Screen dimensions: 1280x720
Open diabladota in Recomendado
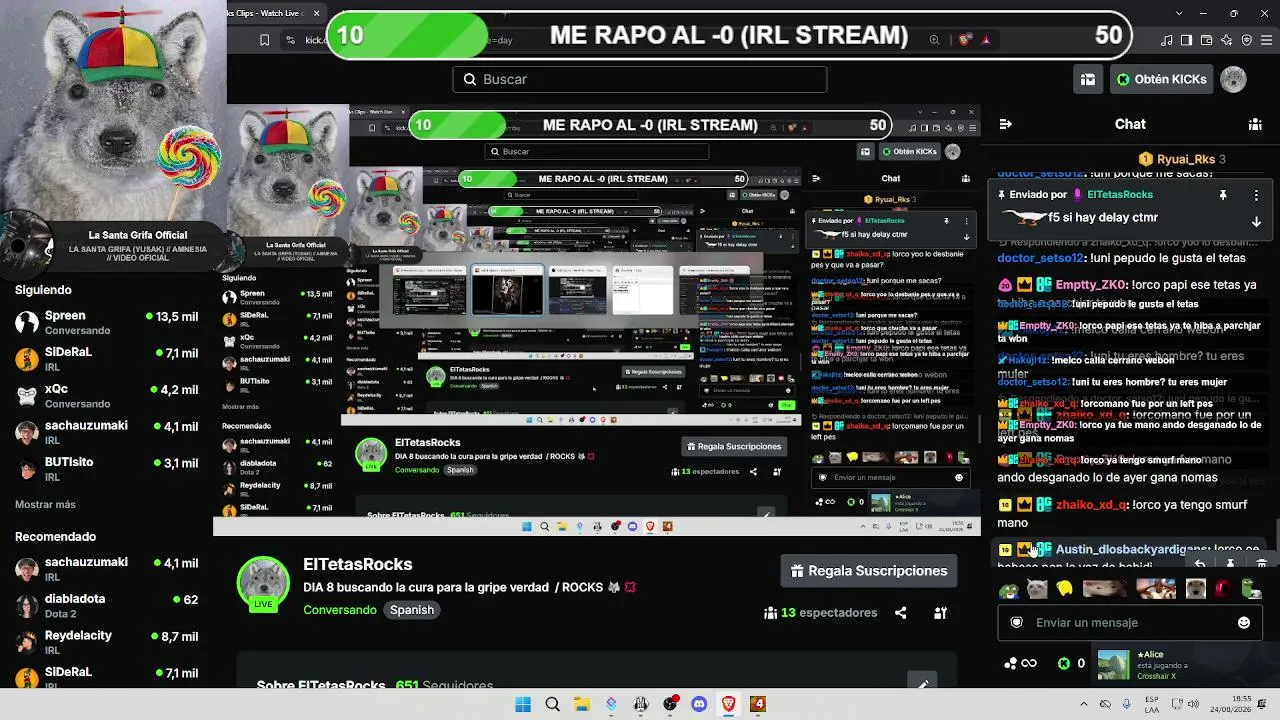pyautogui.click(x=106, y=605)
